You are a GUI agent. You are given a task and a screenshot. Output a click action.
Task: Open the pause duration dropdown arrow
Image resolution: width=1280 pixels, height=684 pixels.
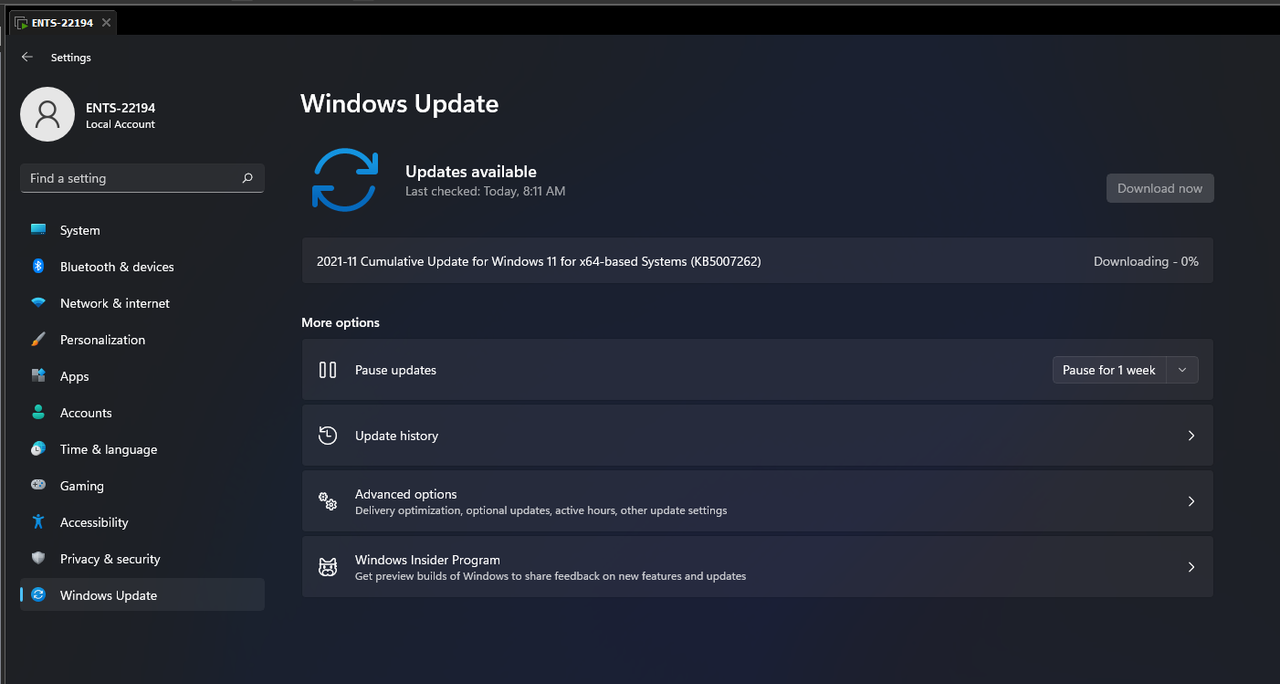click(1182, 370)
